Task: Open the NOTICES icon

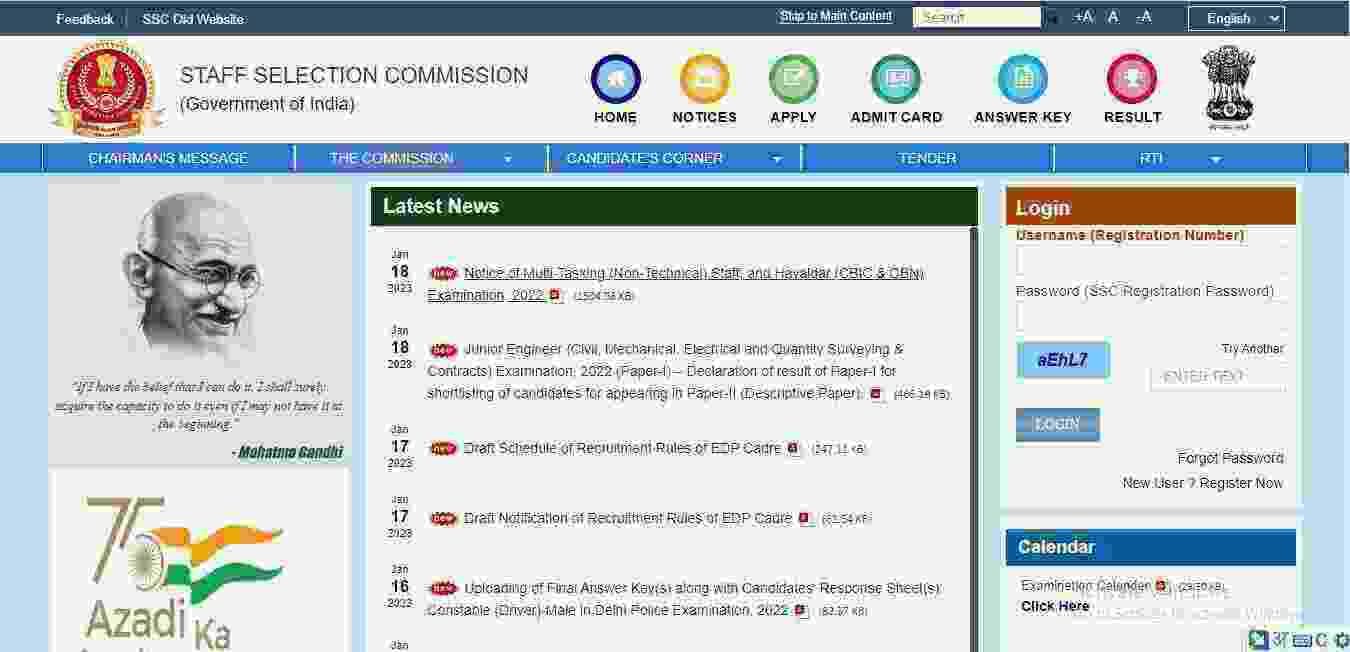Action: tap(704, 79)
